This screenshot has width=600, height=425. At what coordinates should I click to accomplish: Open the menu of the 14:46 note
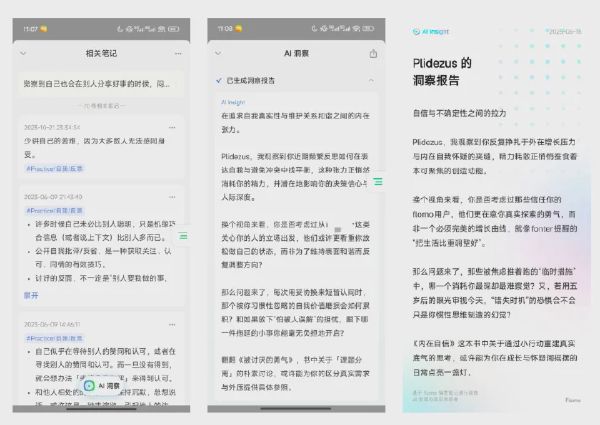[x=172, y=325]
